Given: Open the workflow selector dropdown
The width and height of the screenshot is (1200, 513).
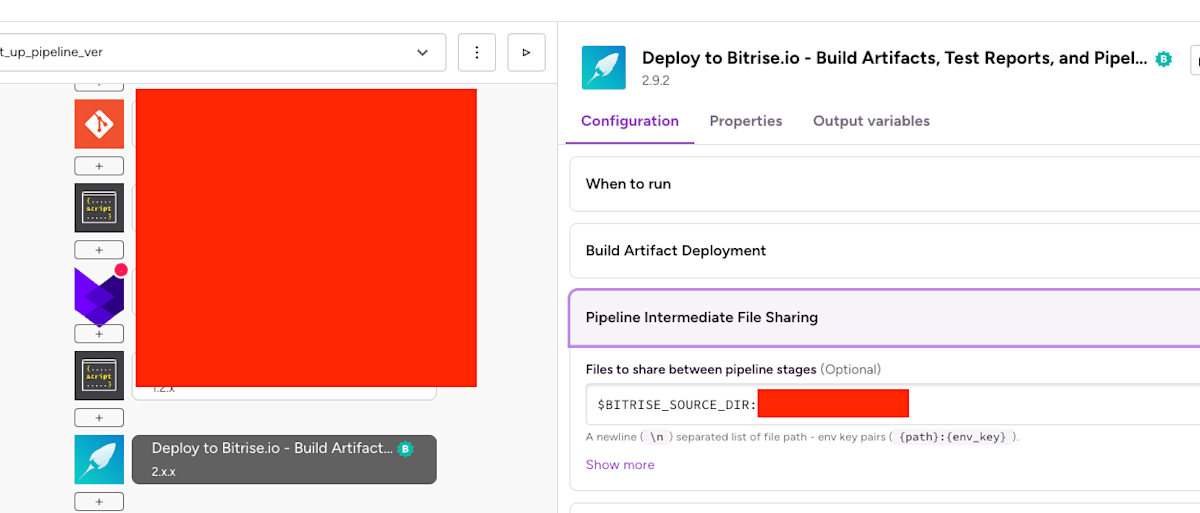Looking at the screenshot, I should coord(222,52).
